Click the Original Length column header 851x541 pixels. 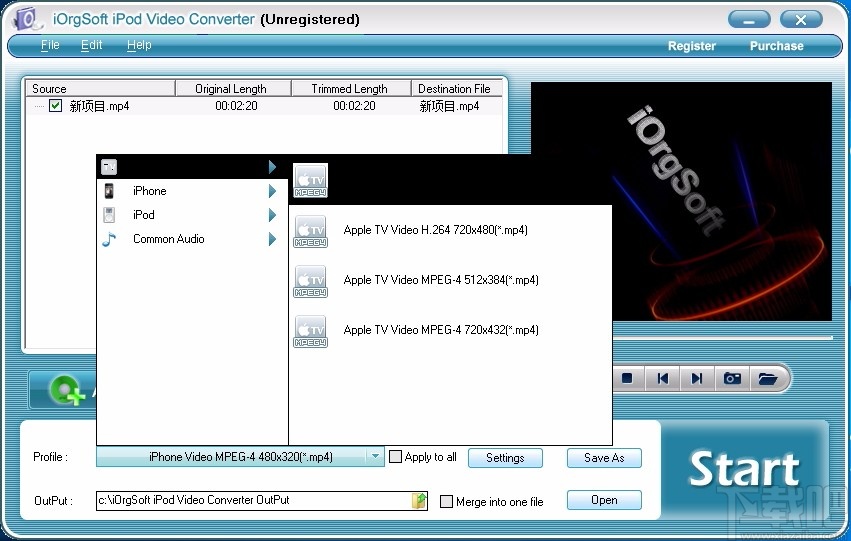coord(233,88)
